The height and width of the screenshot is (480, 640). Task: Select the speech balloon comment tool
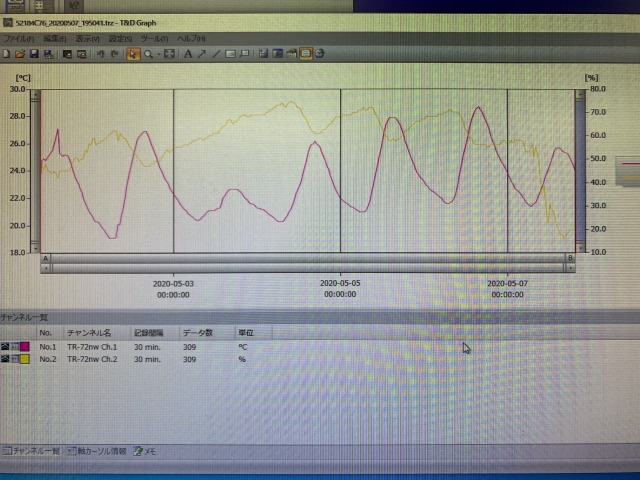click(x=244, y=54)
